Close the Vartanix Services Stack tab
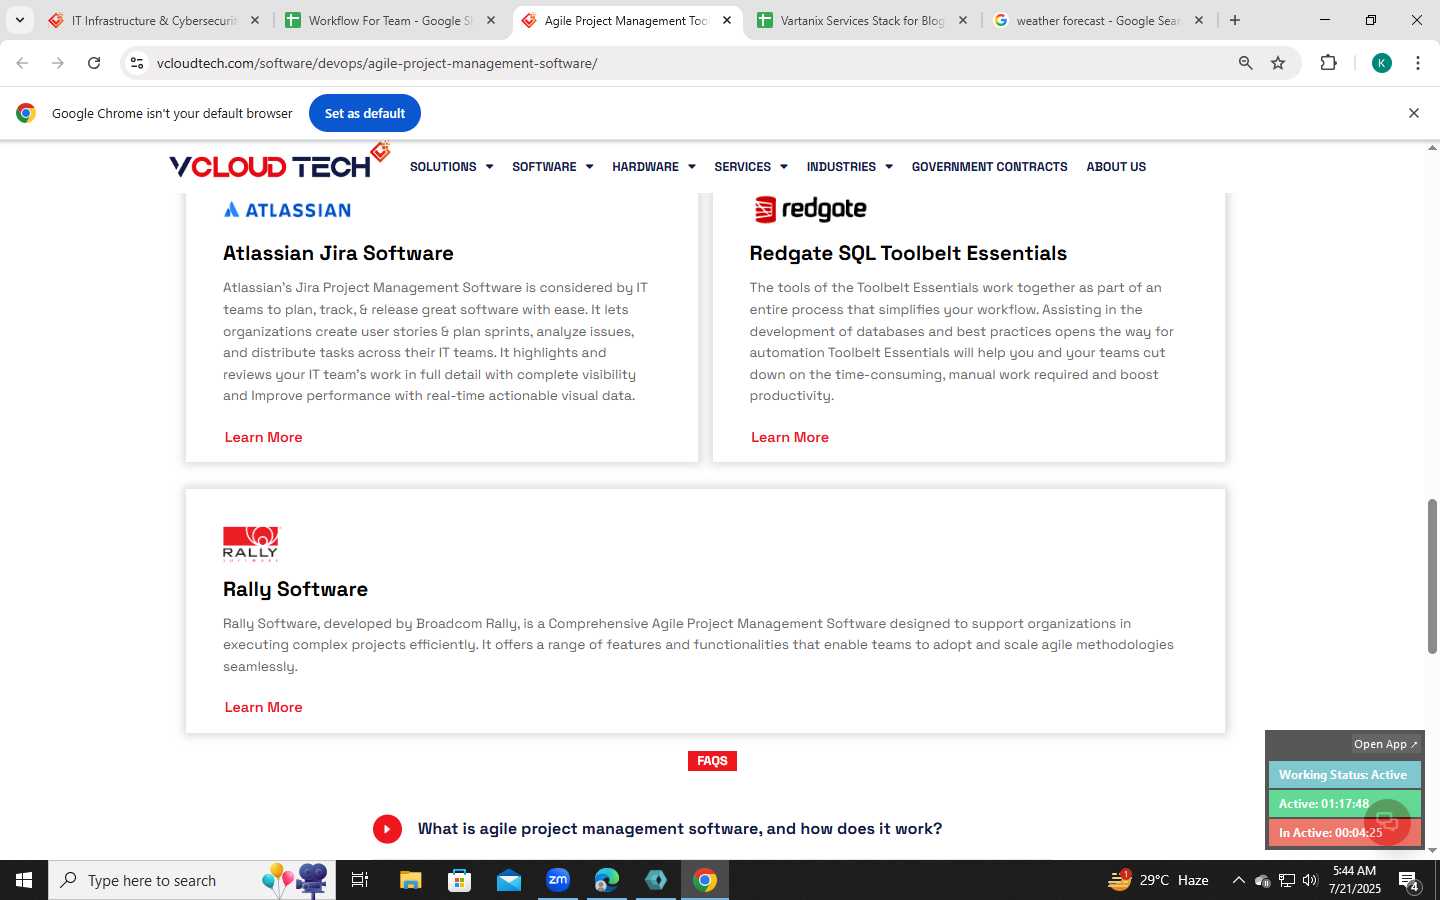This screenshot has width=1440, height=900. coord(963,20)
